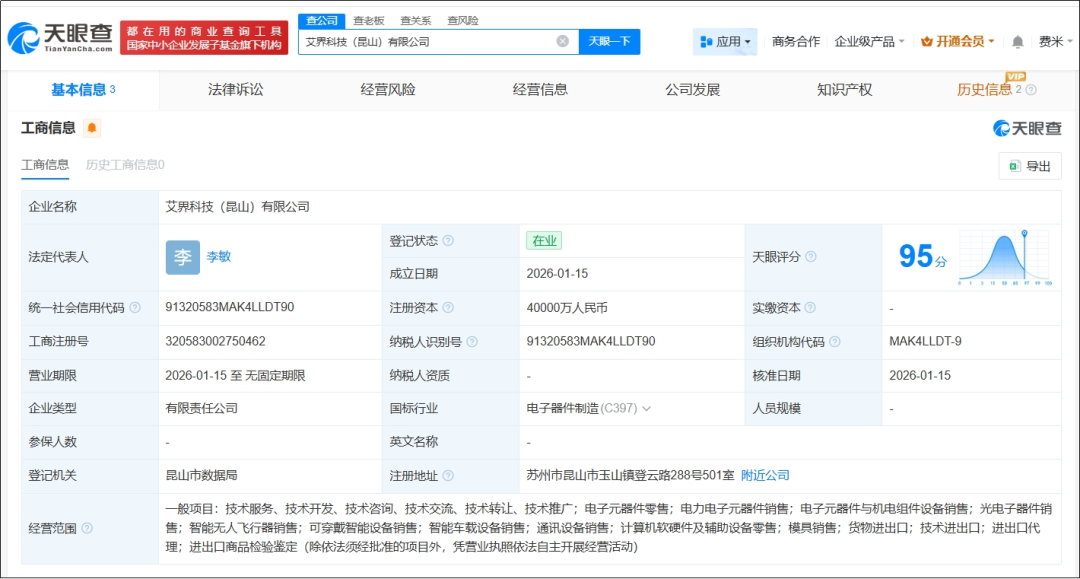Click help icon next to 组织机构代码

point(834,342)
